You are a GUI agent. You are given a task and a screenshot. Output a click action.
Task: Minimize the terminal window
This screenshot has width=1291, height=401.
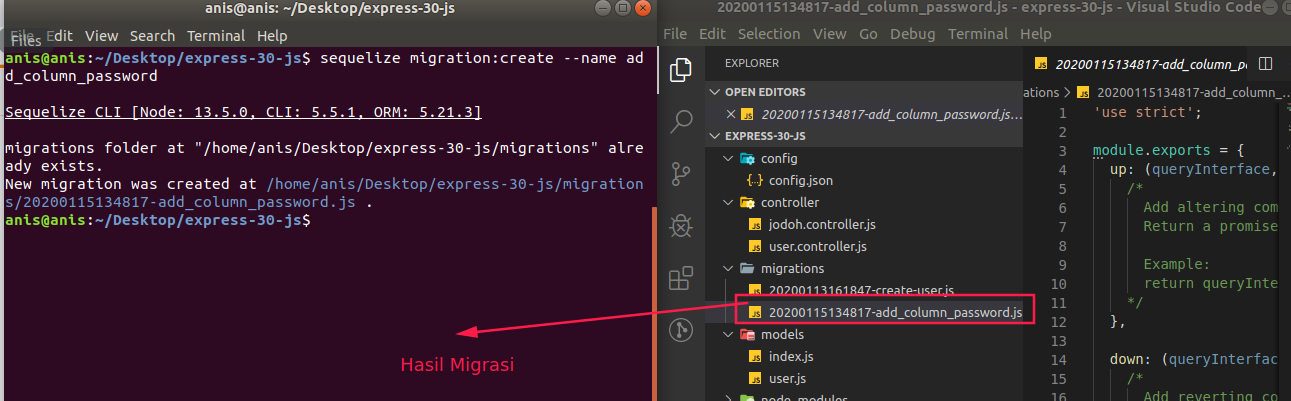(x=604, y=9)
